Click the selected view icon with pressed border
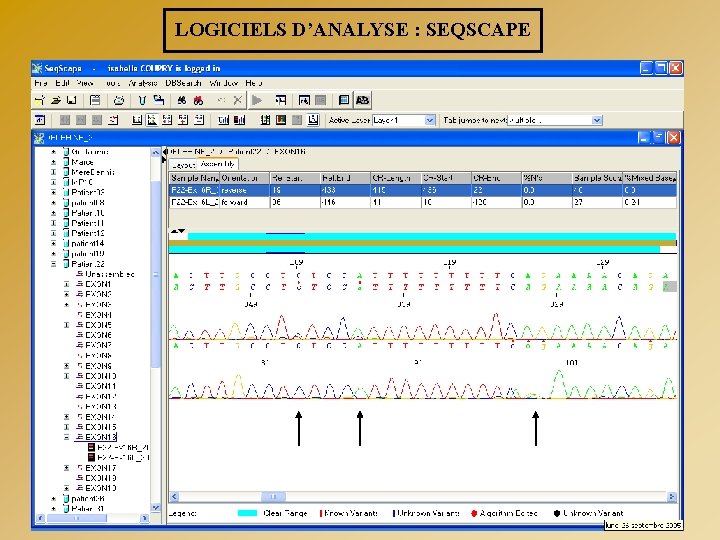Viewport: 720px width, 540px height. [152, 120]
